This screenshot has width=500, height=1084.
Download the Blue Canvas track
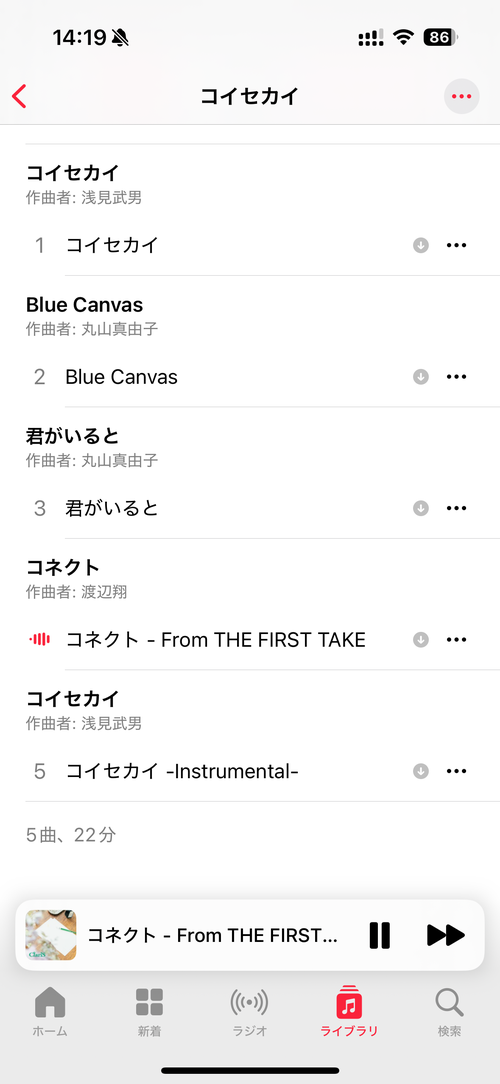420,377
